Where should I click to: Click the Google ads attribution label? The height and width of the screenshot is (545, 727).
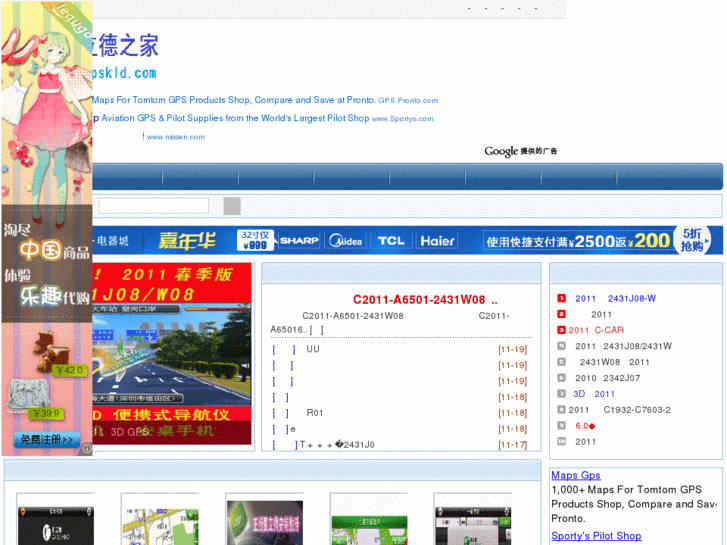pos(521,151)
